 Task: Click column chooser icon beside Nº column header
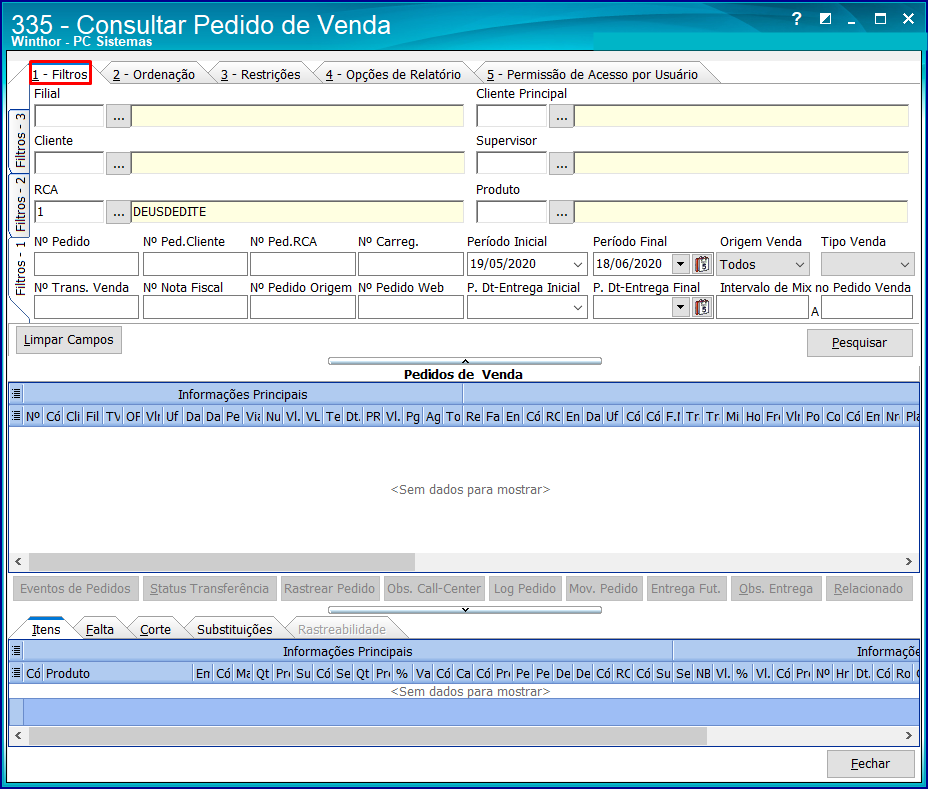(x=16, y=416)
